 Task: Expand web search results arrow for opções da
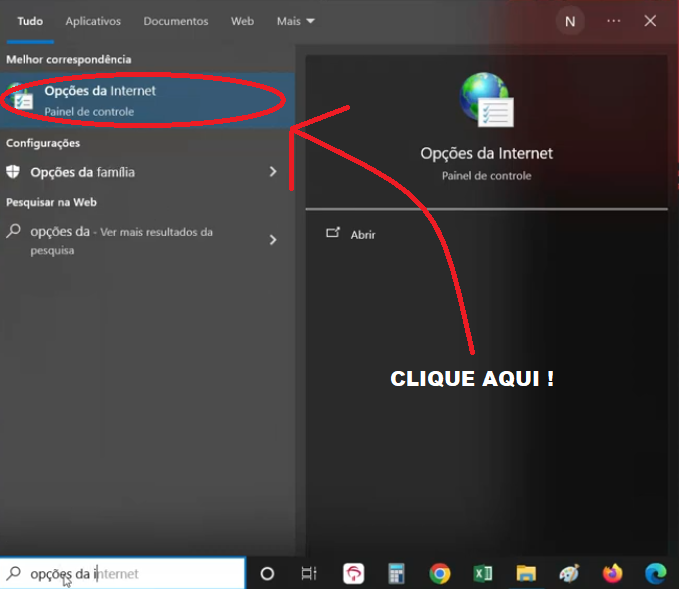coord(273,240)
